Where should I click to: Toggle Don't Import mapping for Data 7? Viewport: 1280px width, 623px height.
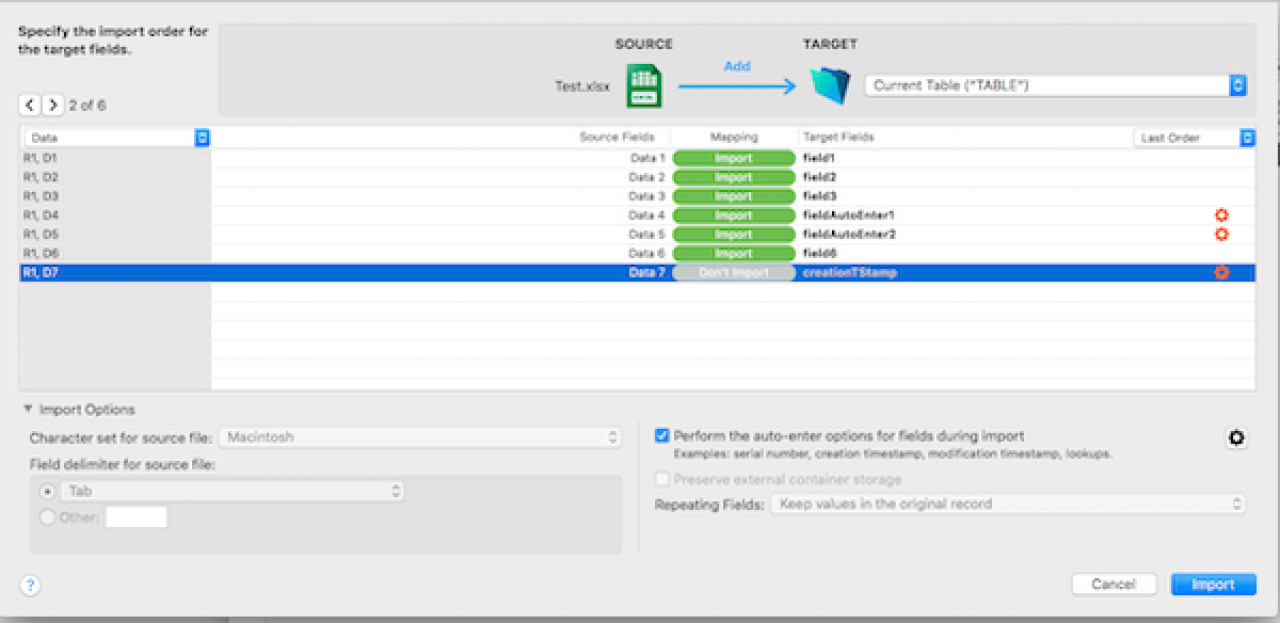coord(734,272)
